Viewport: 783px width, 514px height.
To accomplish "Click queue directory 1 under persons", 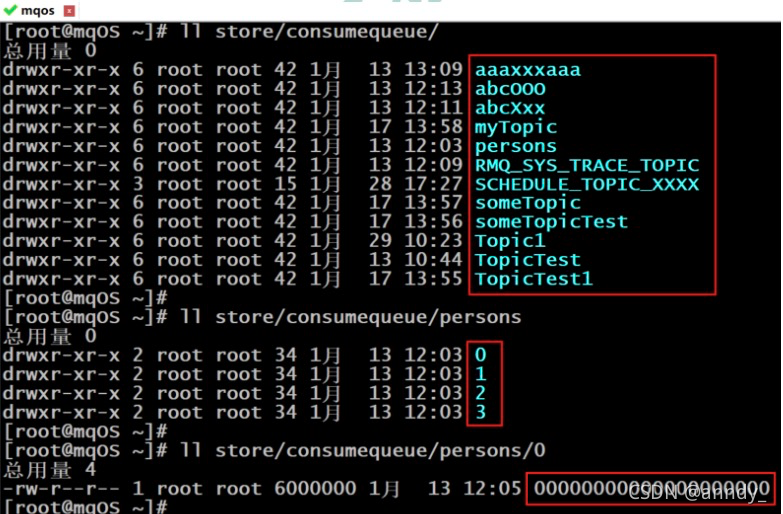I will [x=480, y=374].
